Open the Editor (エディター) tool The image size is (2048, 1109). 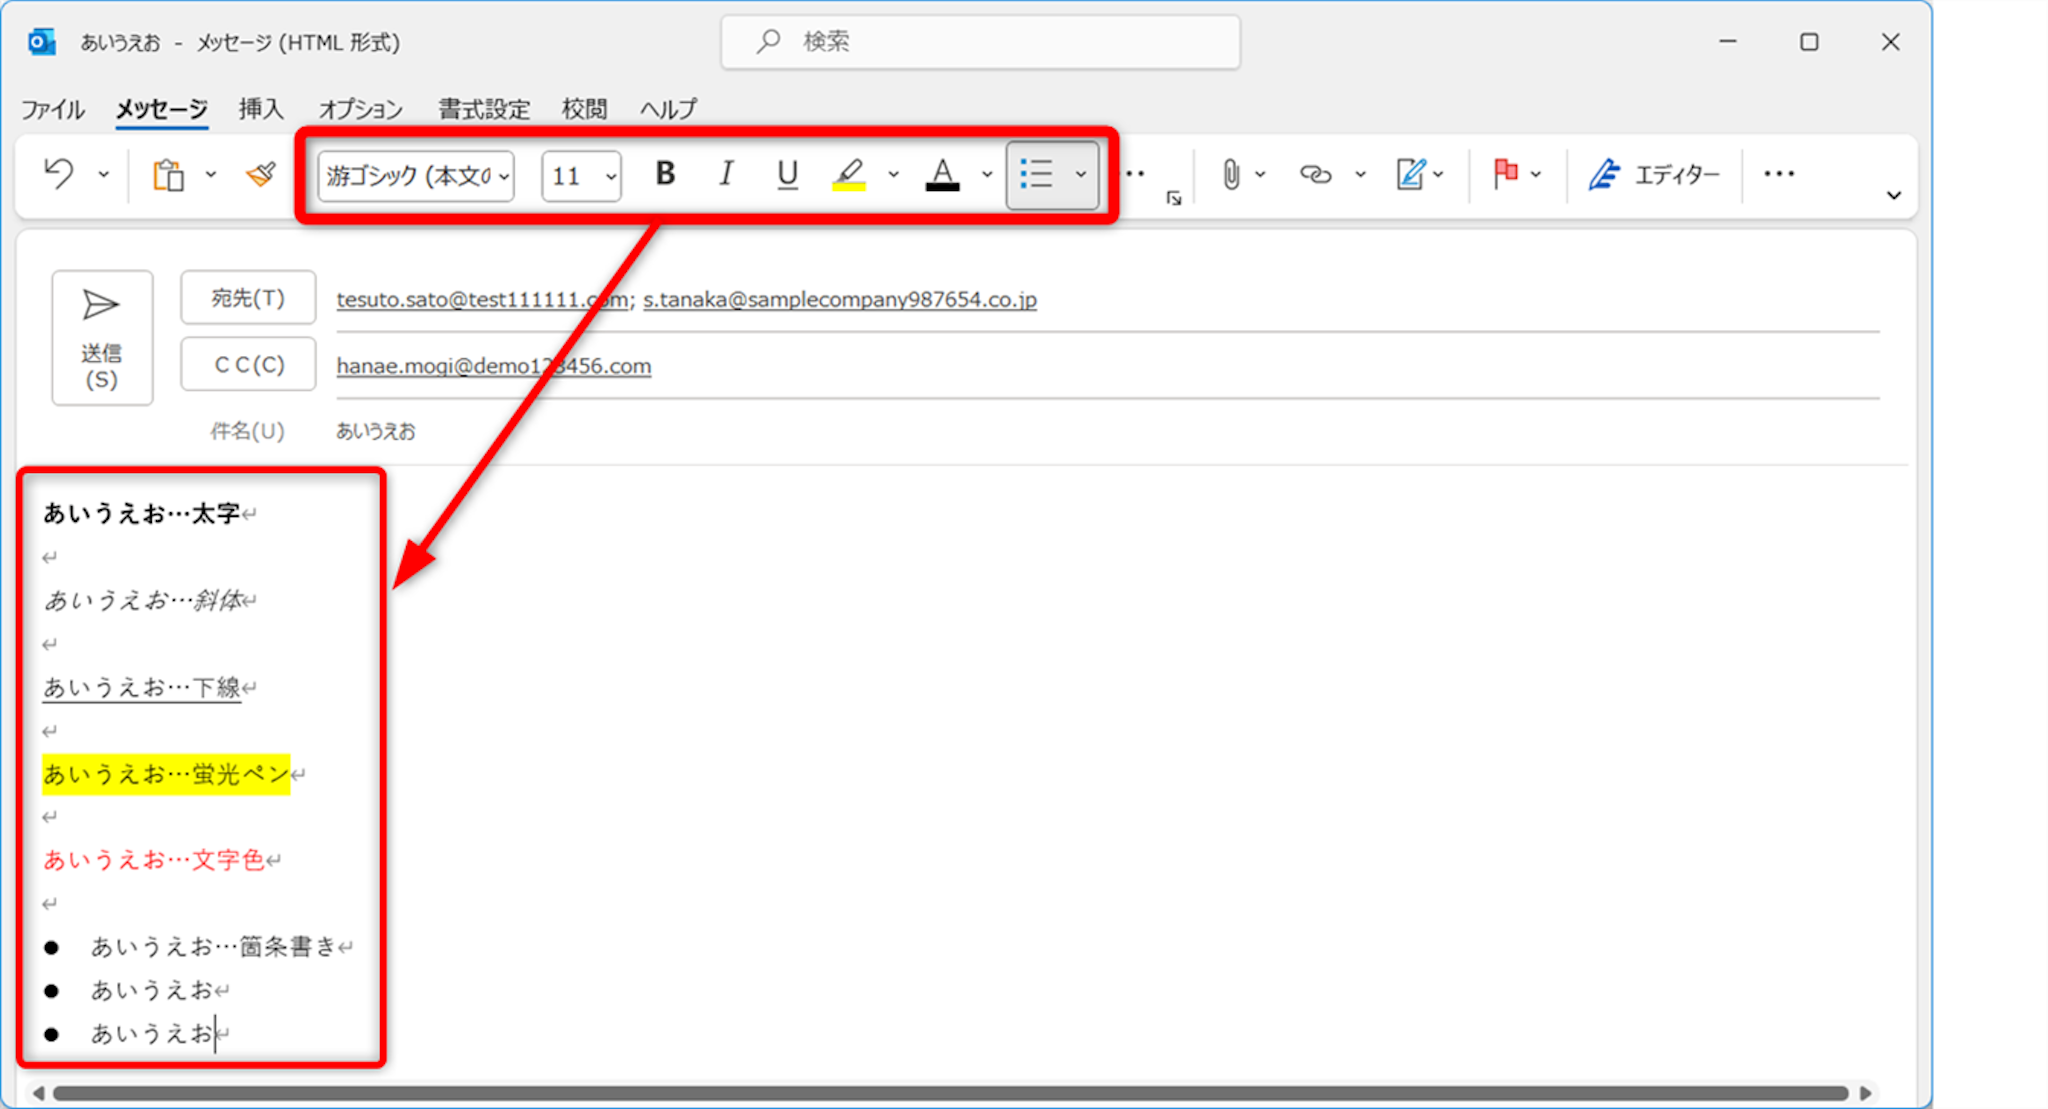coord(1654,175)
